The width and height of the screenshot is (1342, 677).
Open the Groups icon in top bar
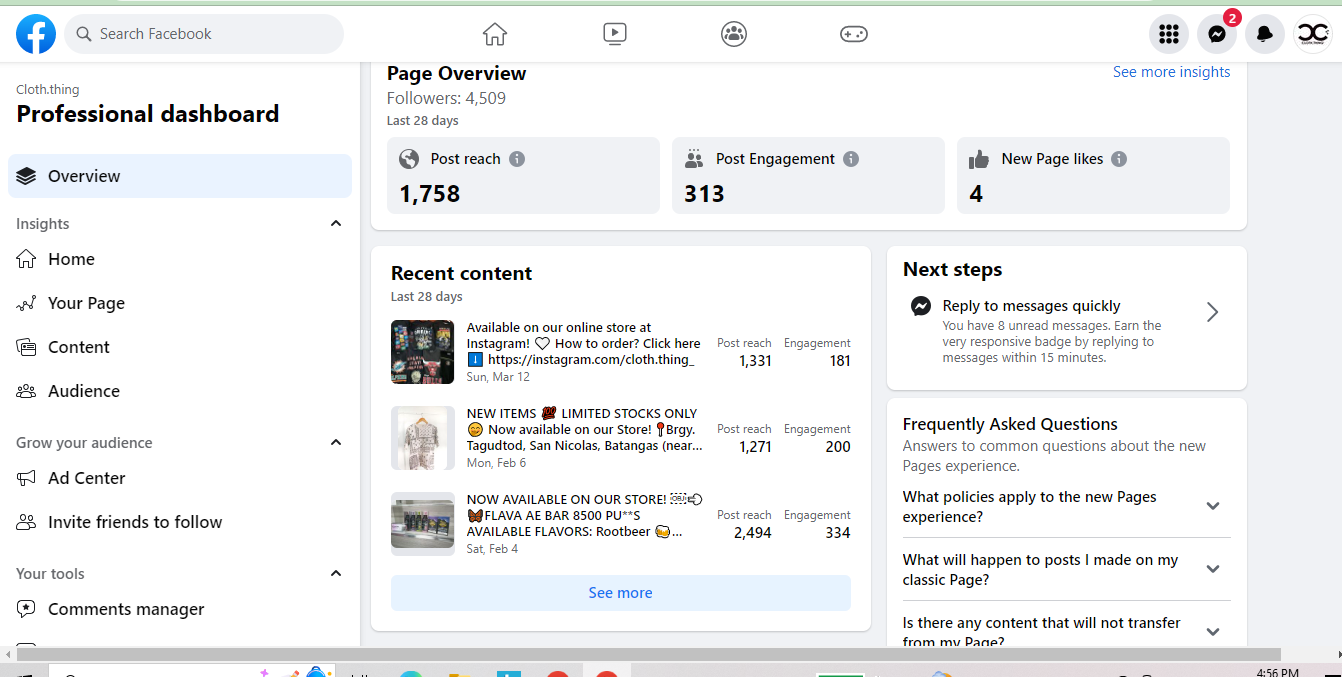(734, 34)
